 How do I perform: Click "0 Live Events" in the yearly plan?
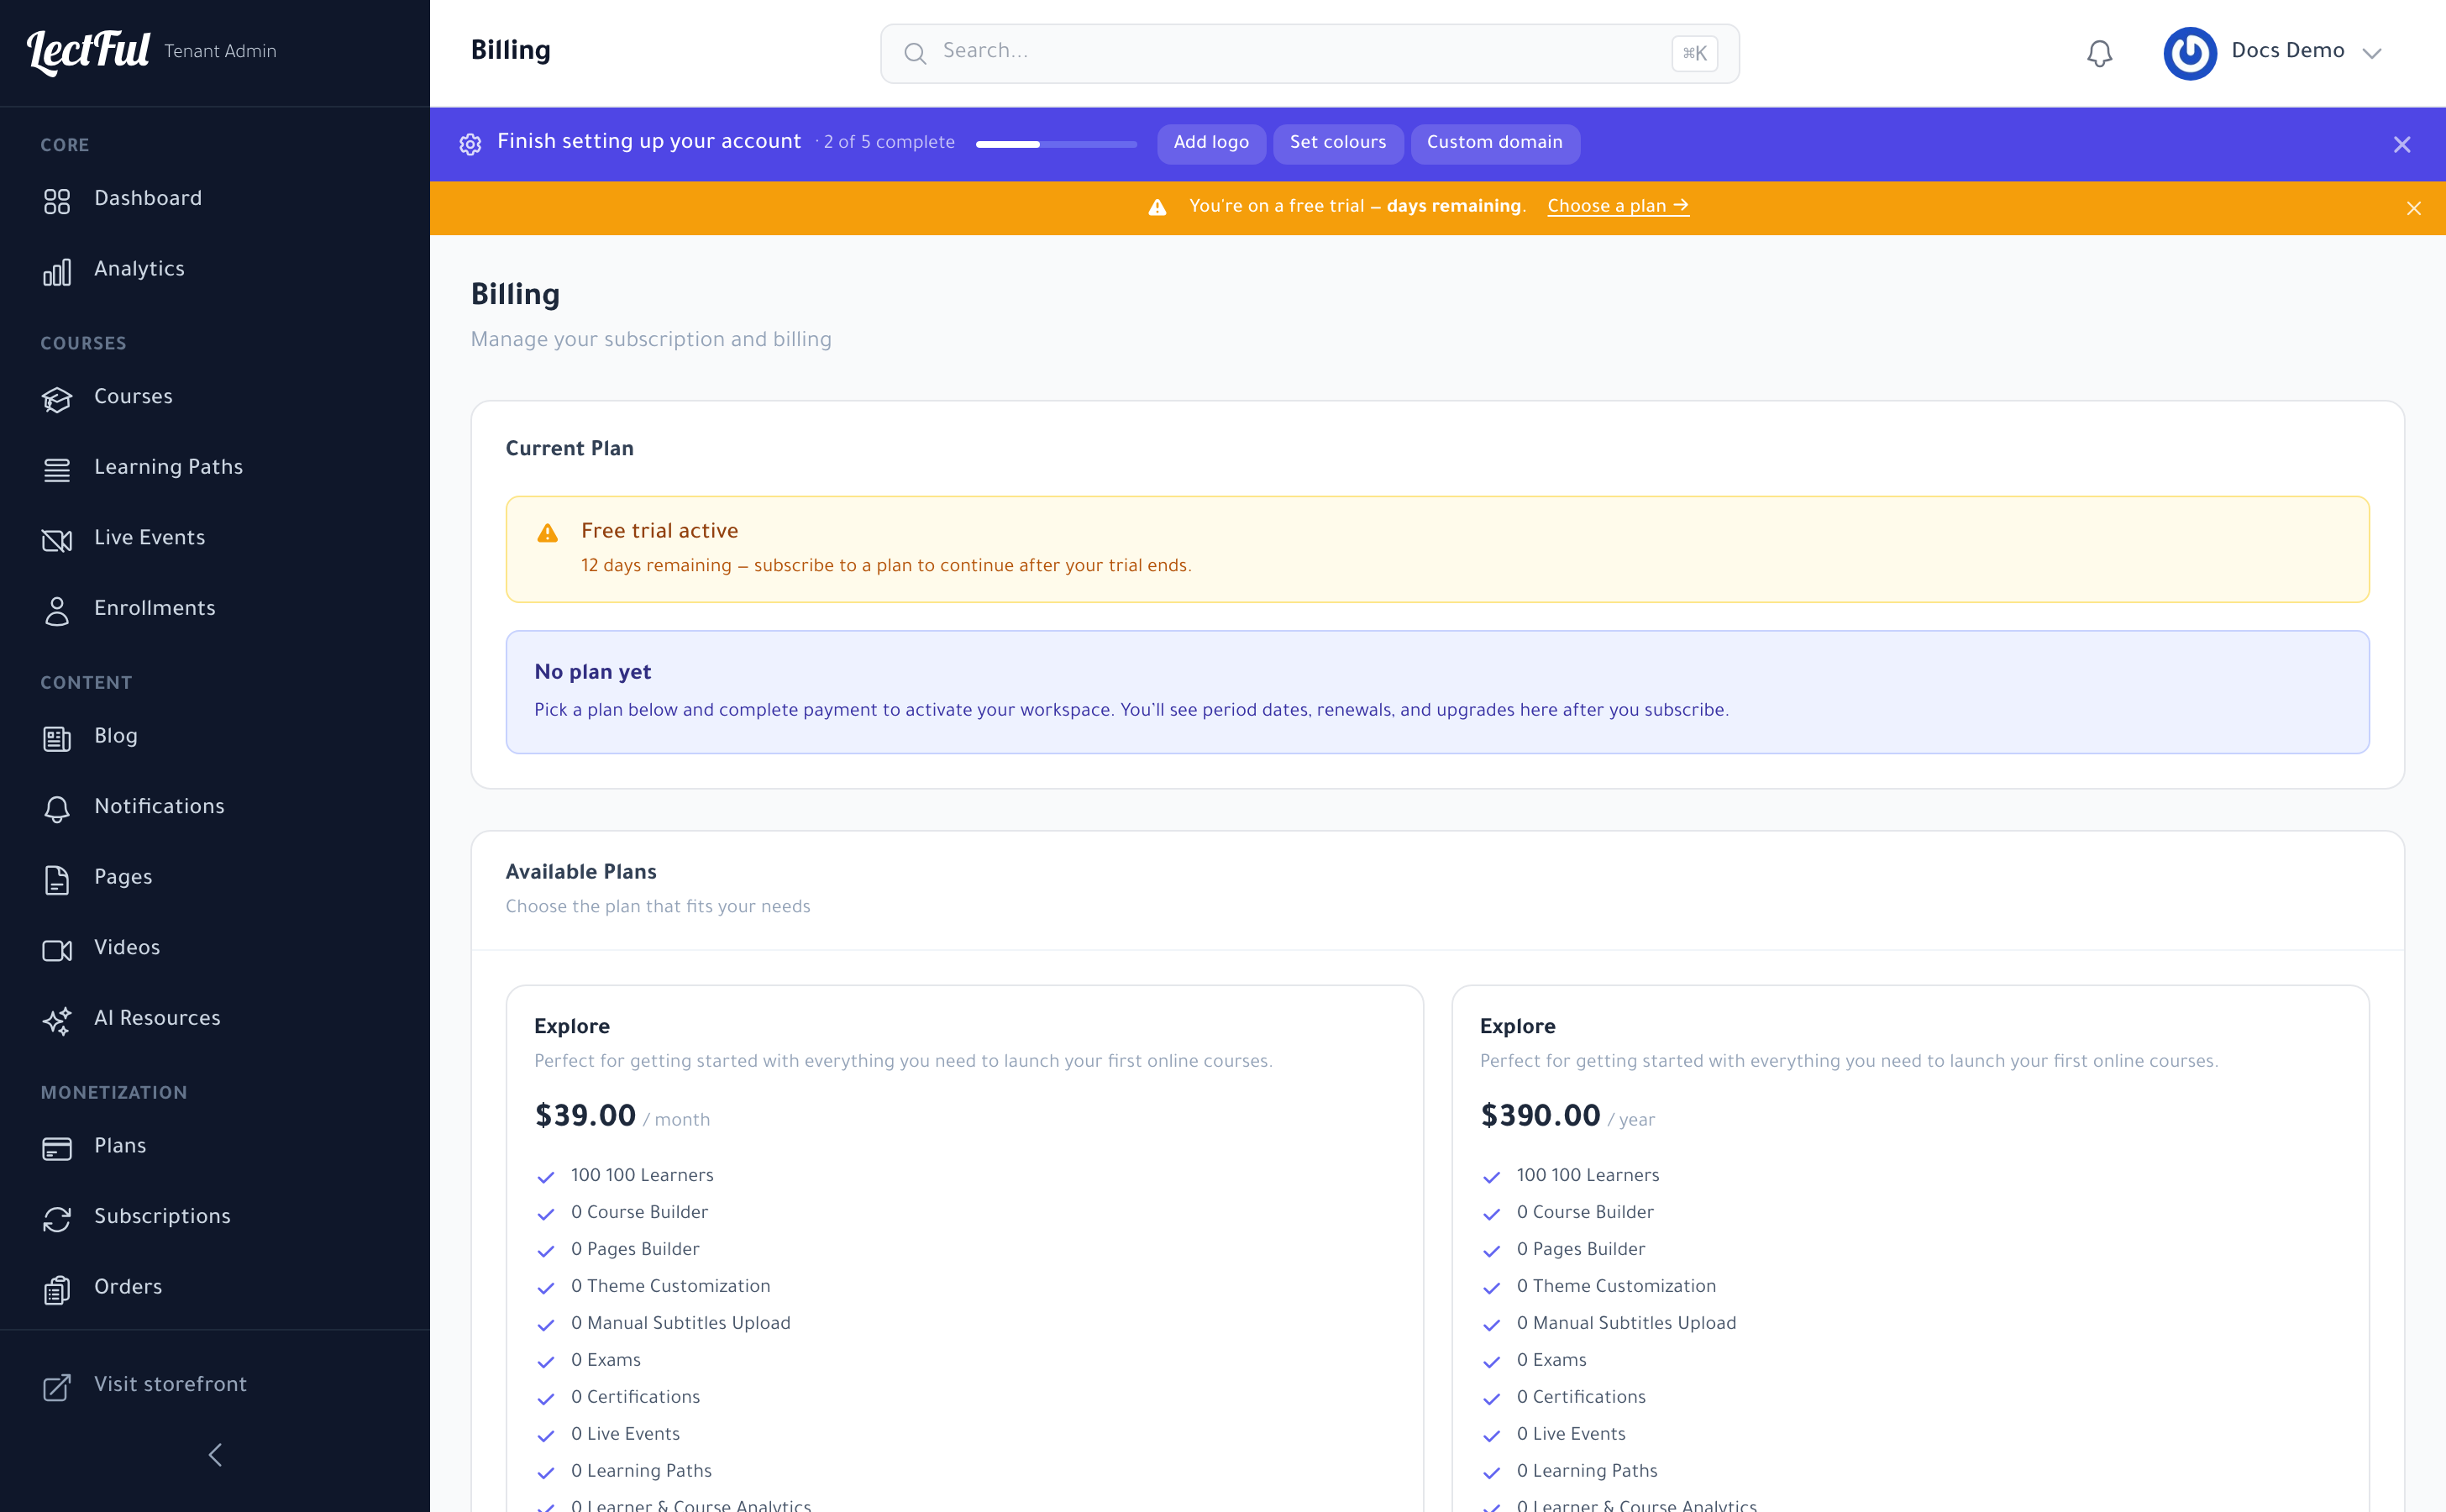[x=1571, y=1434]
